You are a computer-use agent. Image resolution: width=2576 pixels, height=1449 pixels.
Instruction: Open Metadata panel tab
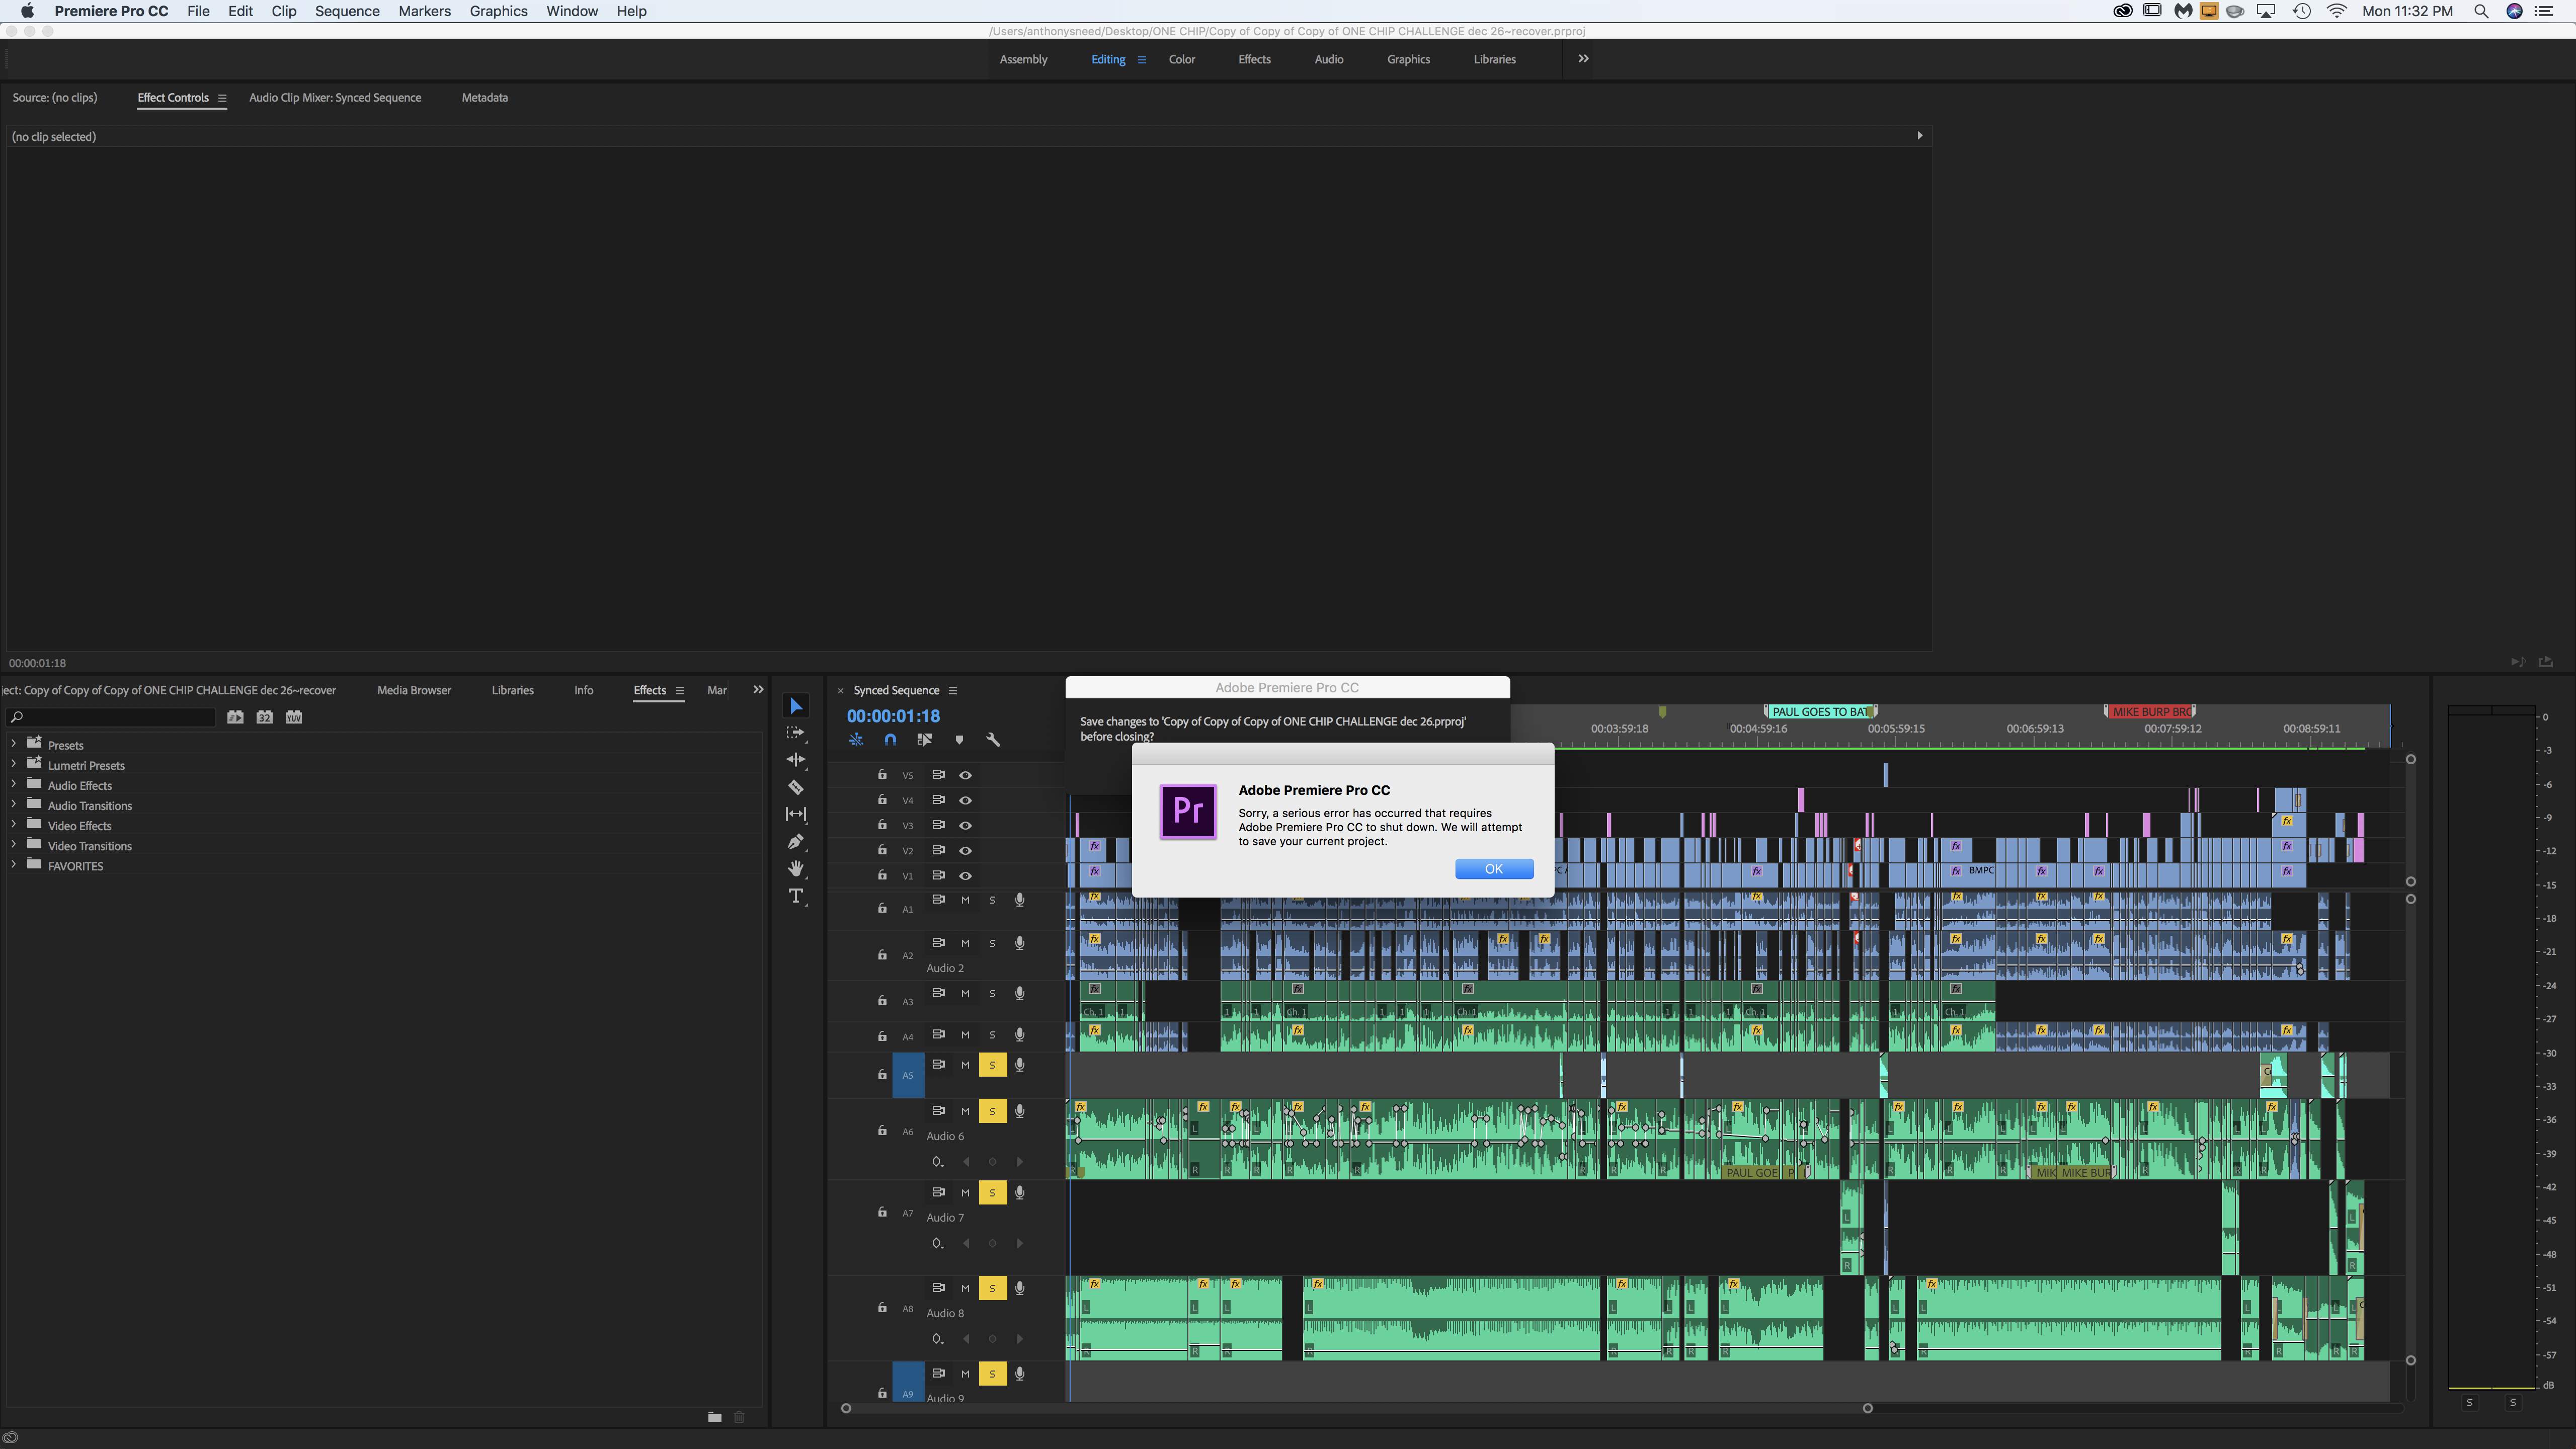pos(485,98)
